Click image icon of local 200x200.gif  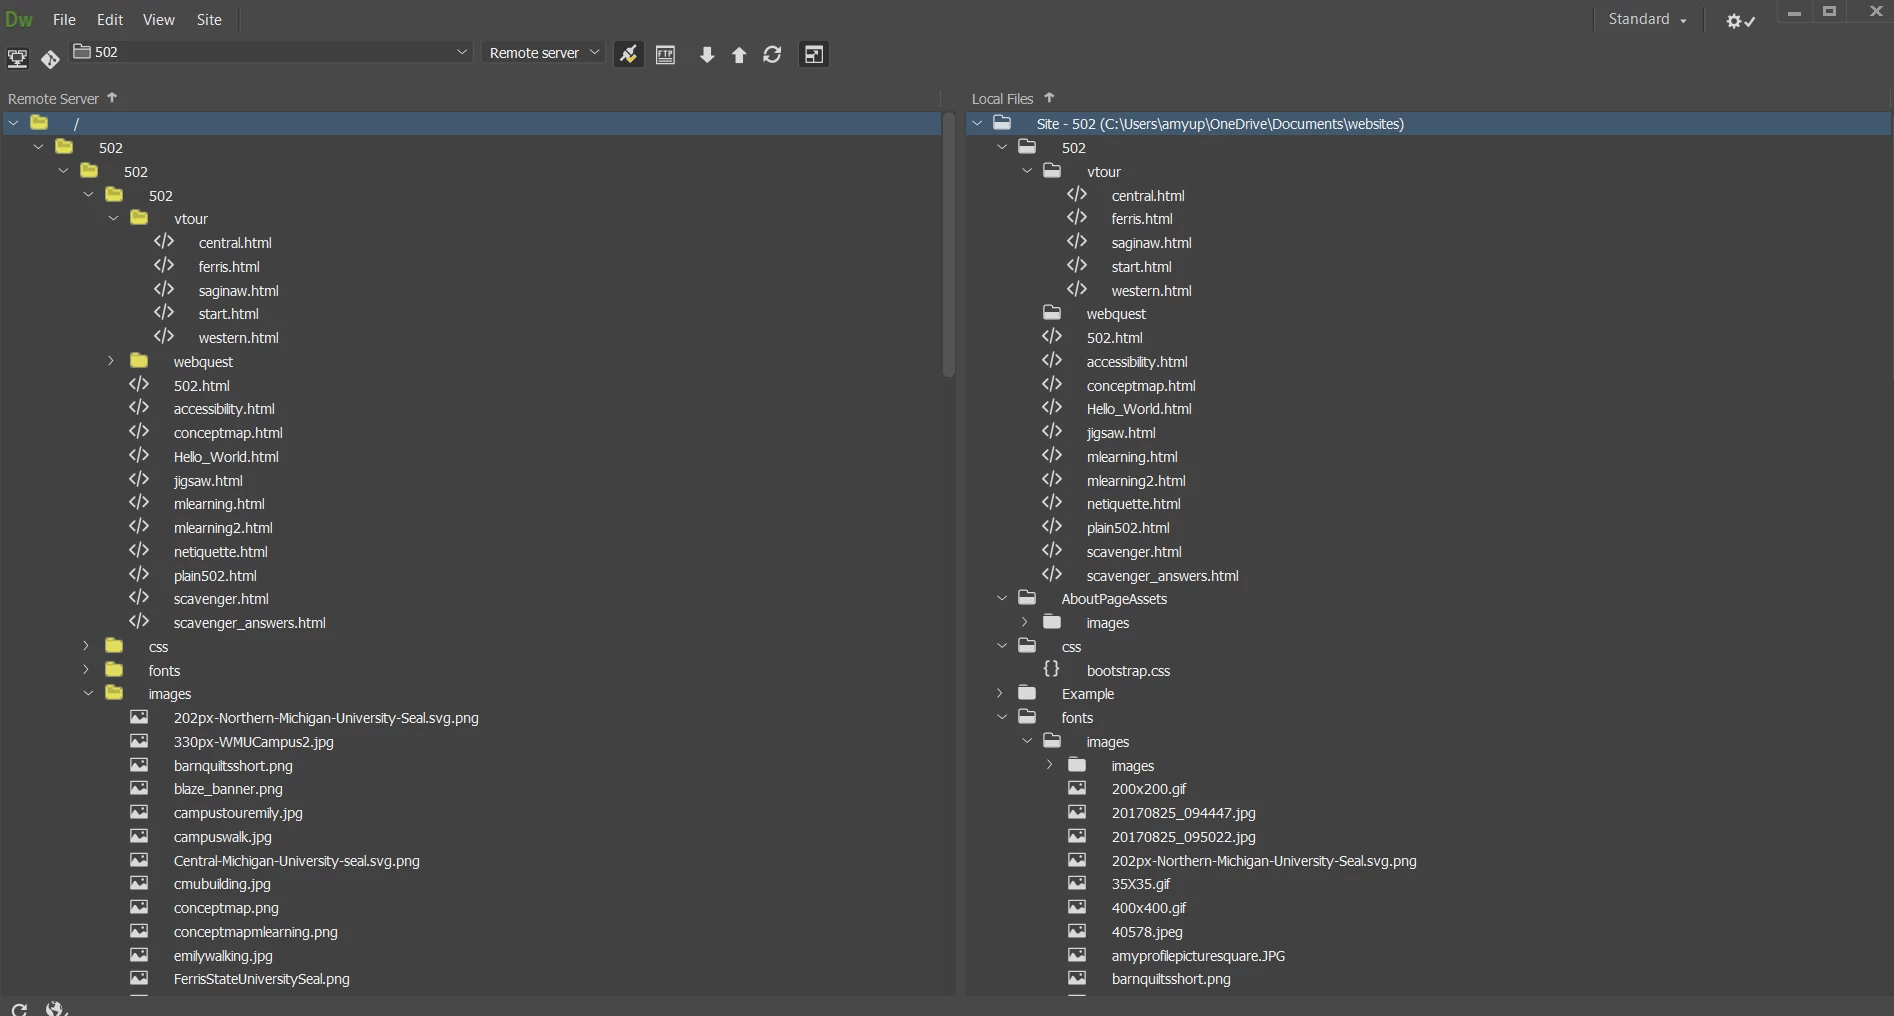click(1077, 788)
